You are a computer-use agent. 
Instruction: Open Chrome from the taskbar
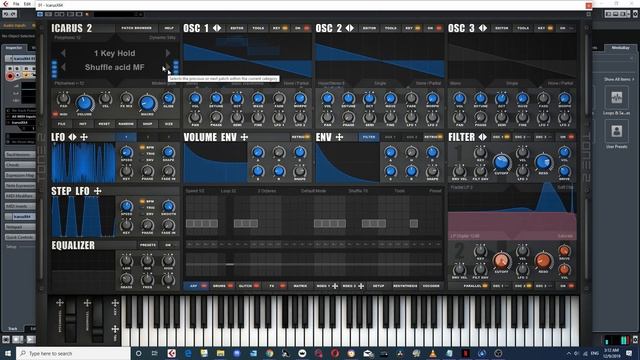(269, 353)
